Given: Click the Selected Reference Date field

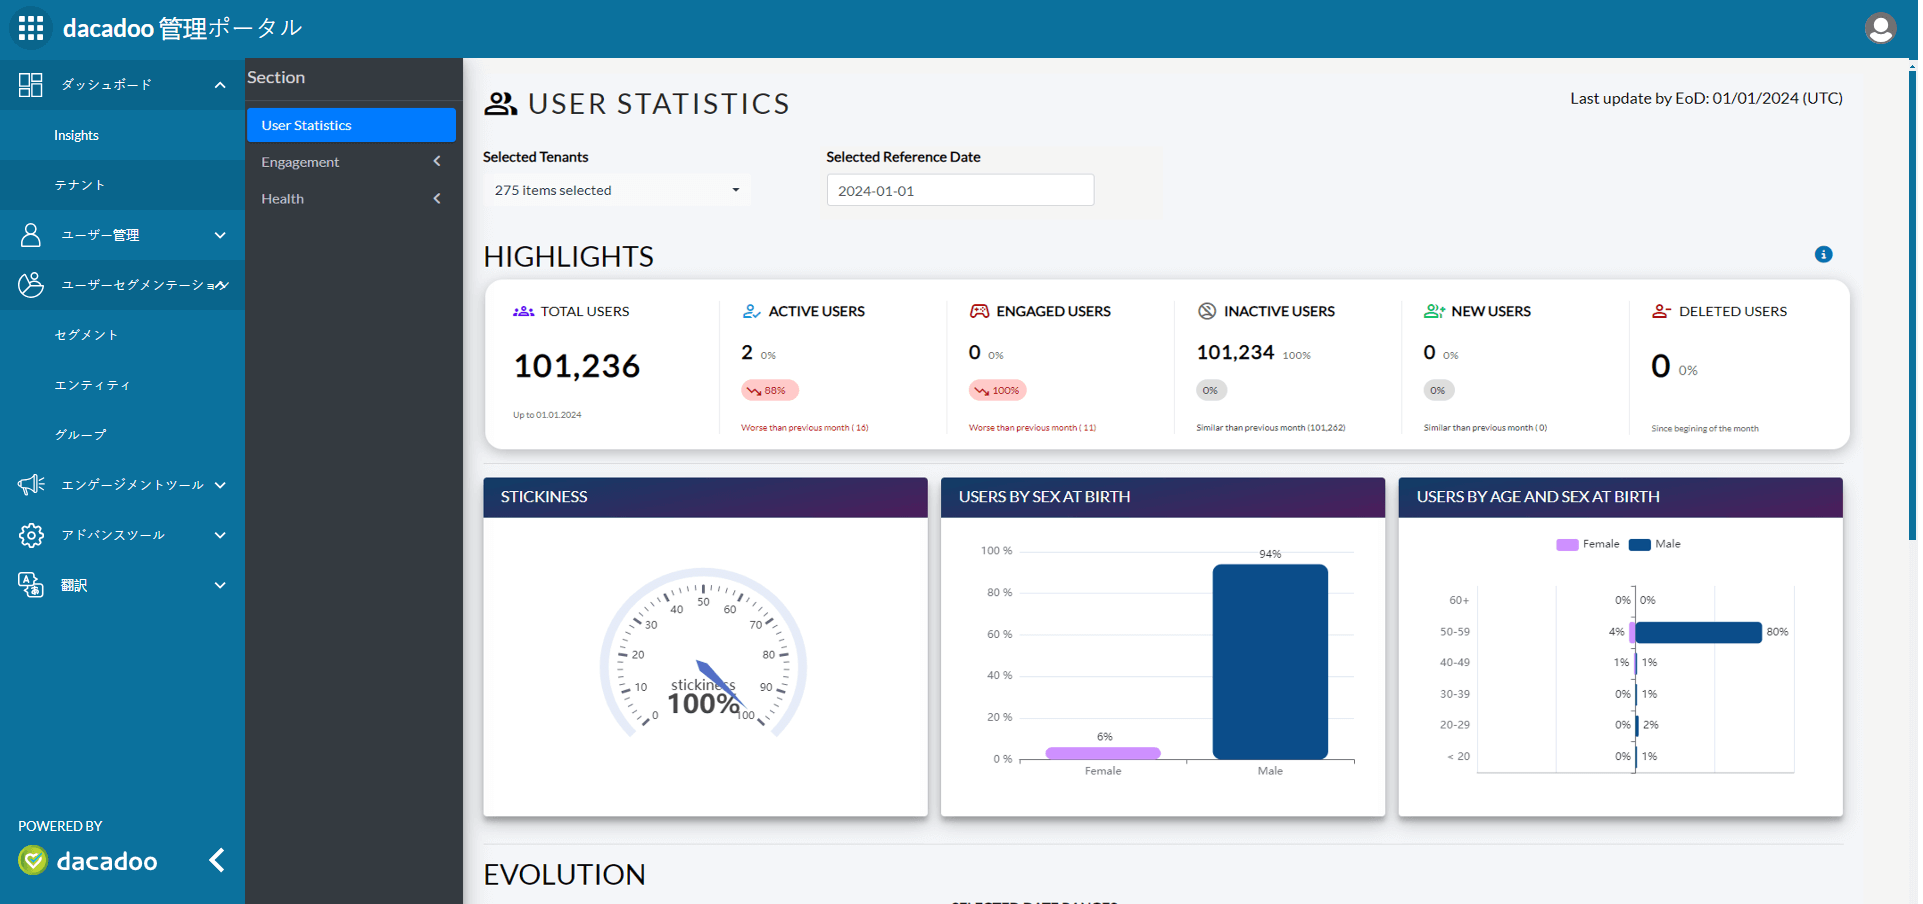Looking at the screenshot, I should [960, 190].
